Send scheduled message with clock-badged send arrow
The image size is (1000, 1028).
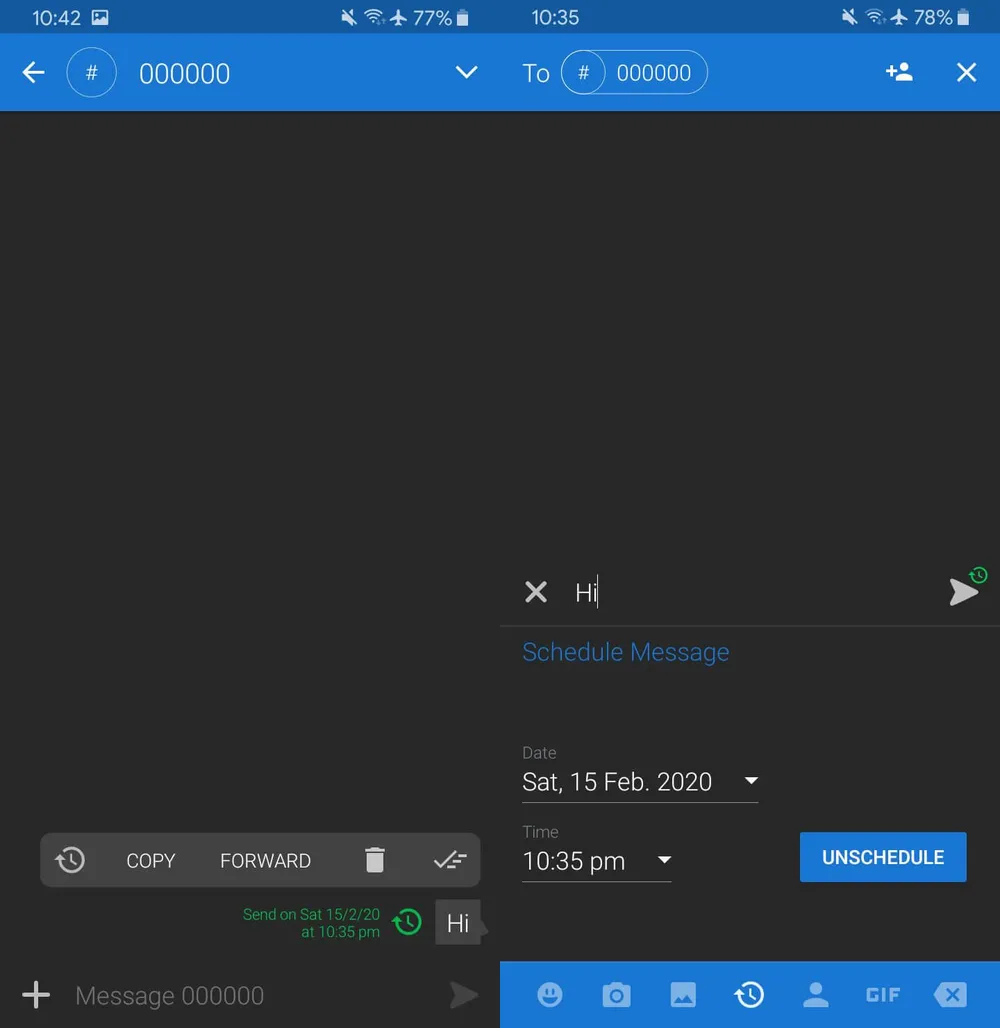point(967,588)
